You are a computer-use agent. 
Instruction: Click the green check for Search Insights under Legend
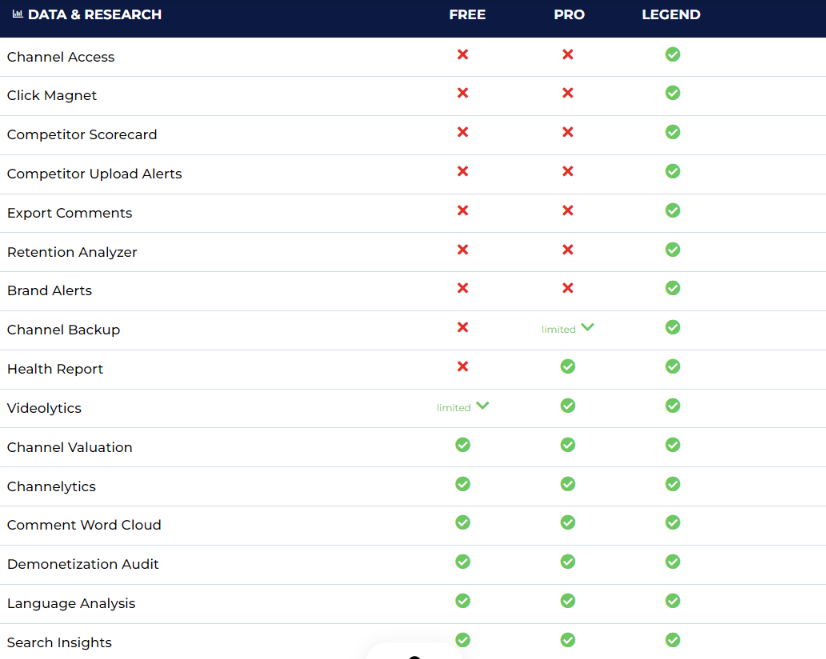672,640
